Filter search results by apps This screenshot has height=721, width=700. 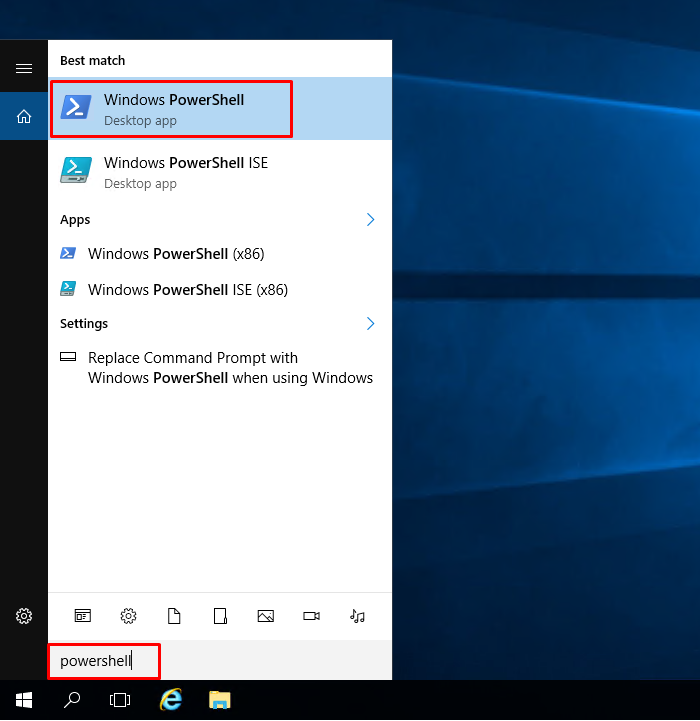(83, 616)
